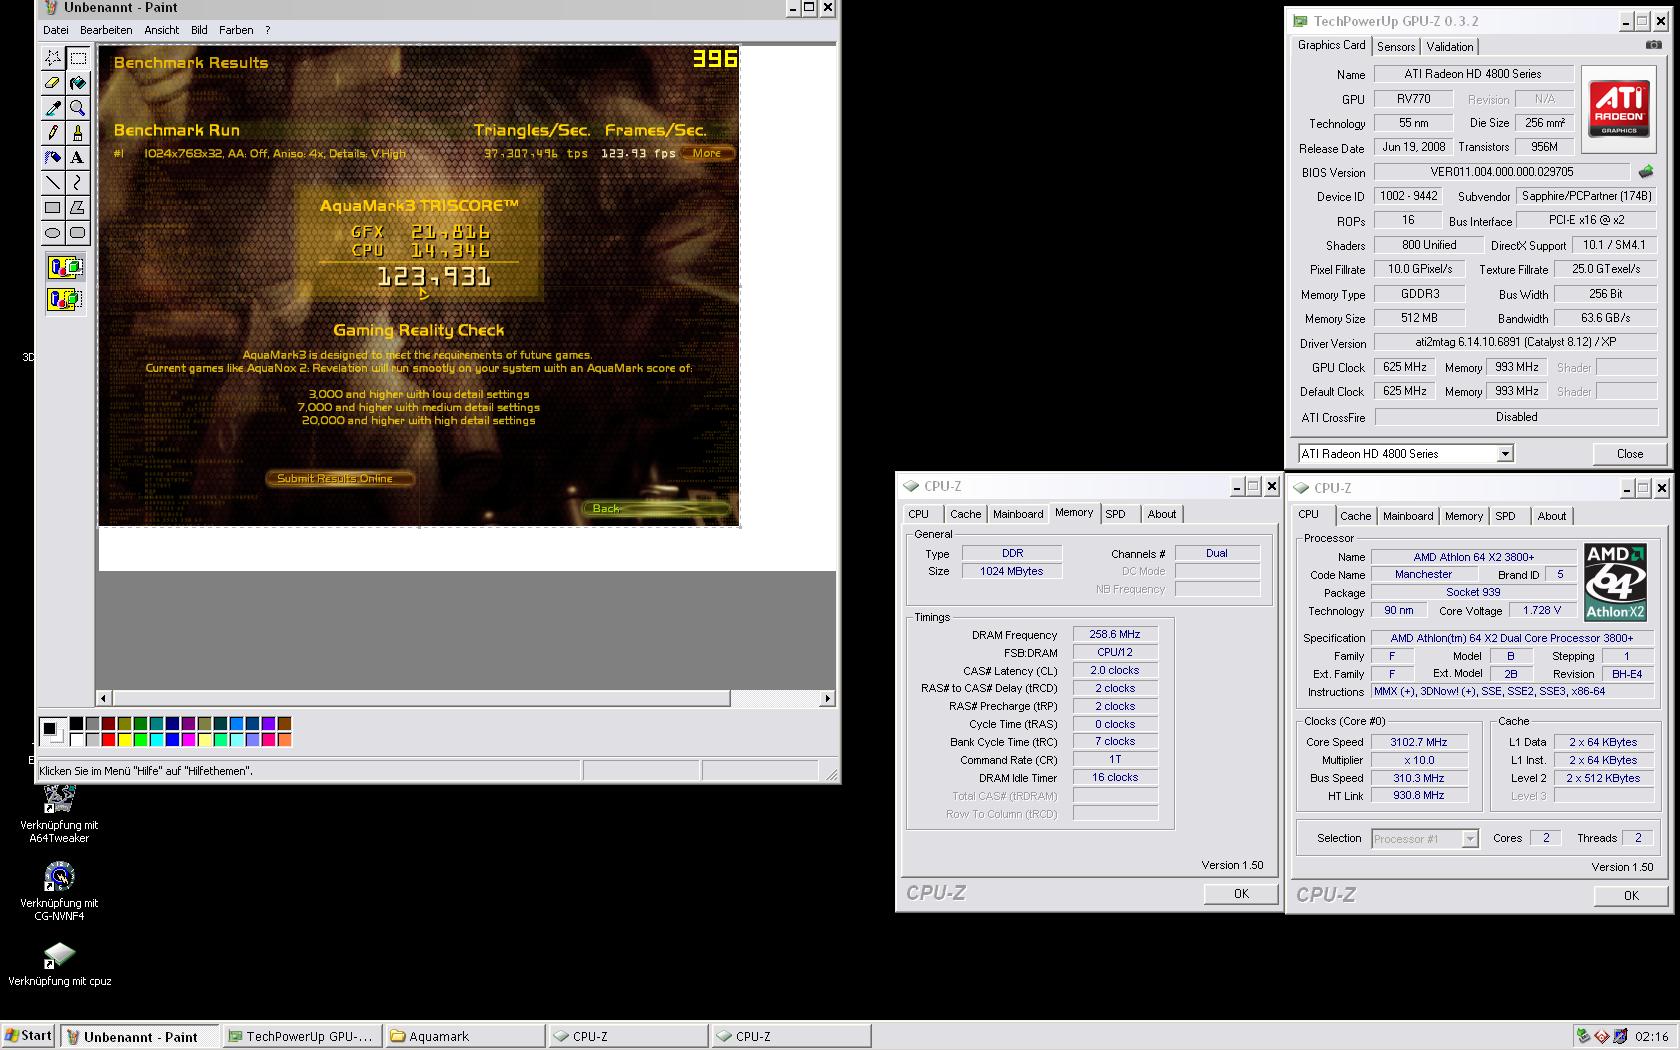Click the CAS# Latency value 2.0 clocks
The image size is (1680, 1050).
pyautogui.click(x=1115, y=670)
